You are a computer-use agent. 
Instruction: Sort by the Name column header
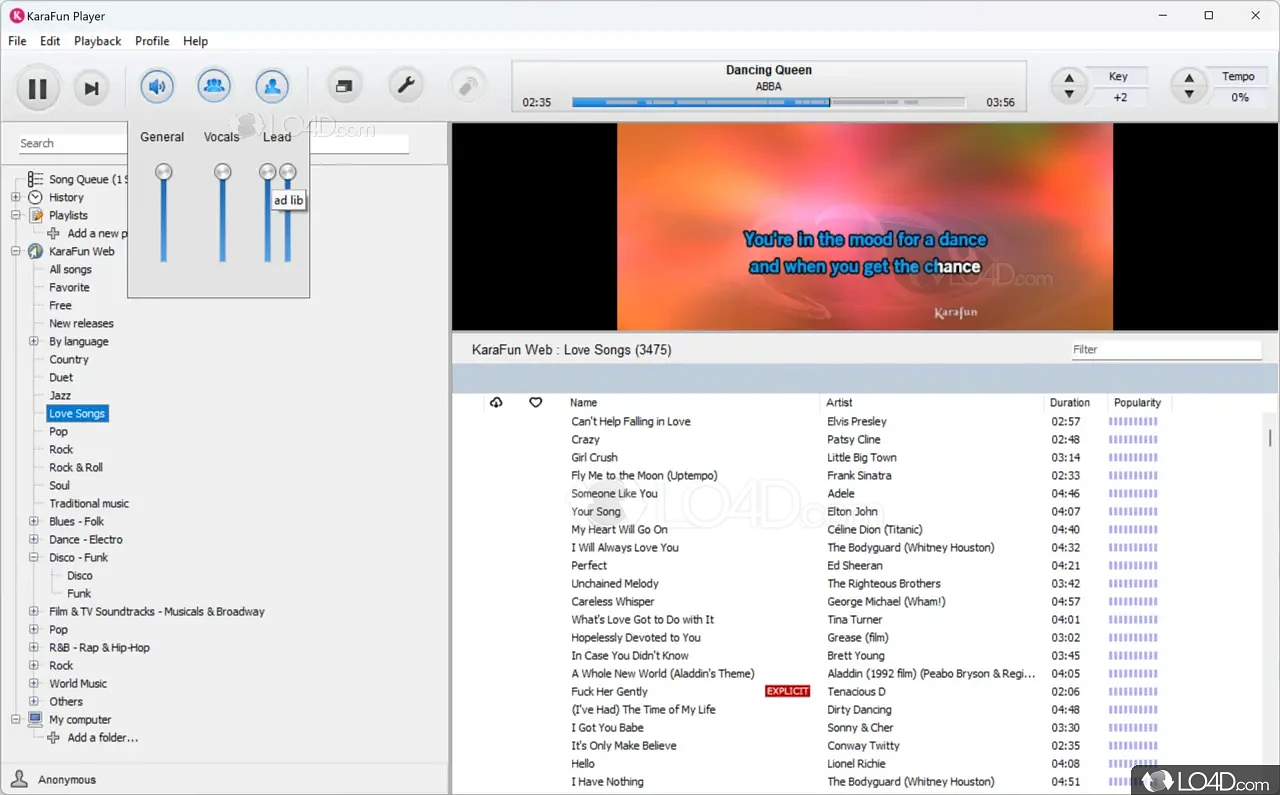point(584,402)
